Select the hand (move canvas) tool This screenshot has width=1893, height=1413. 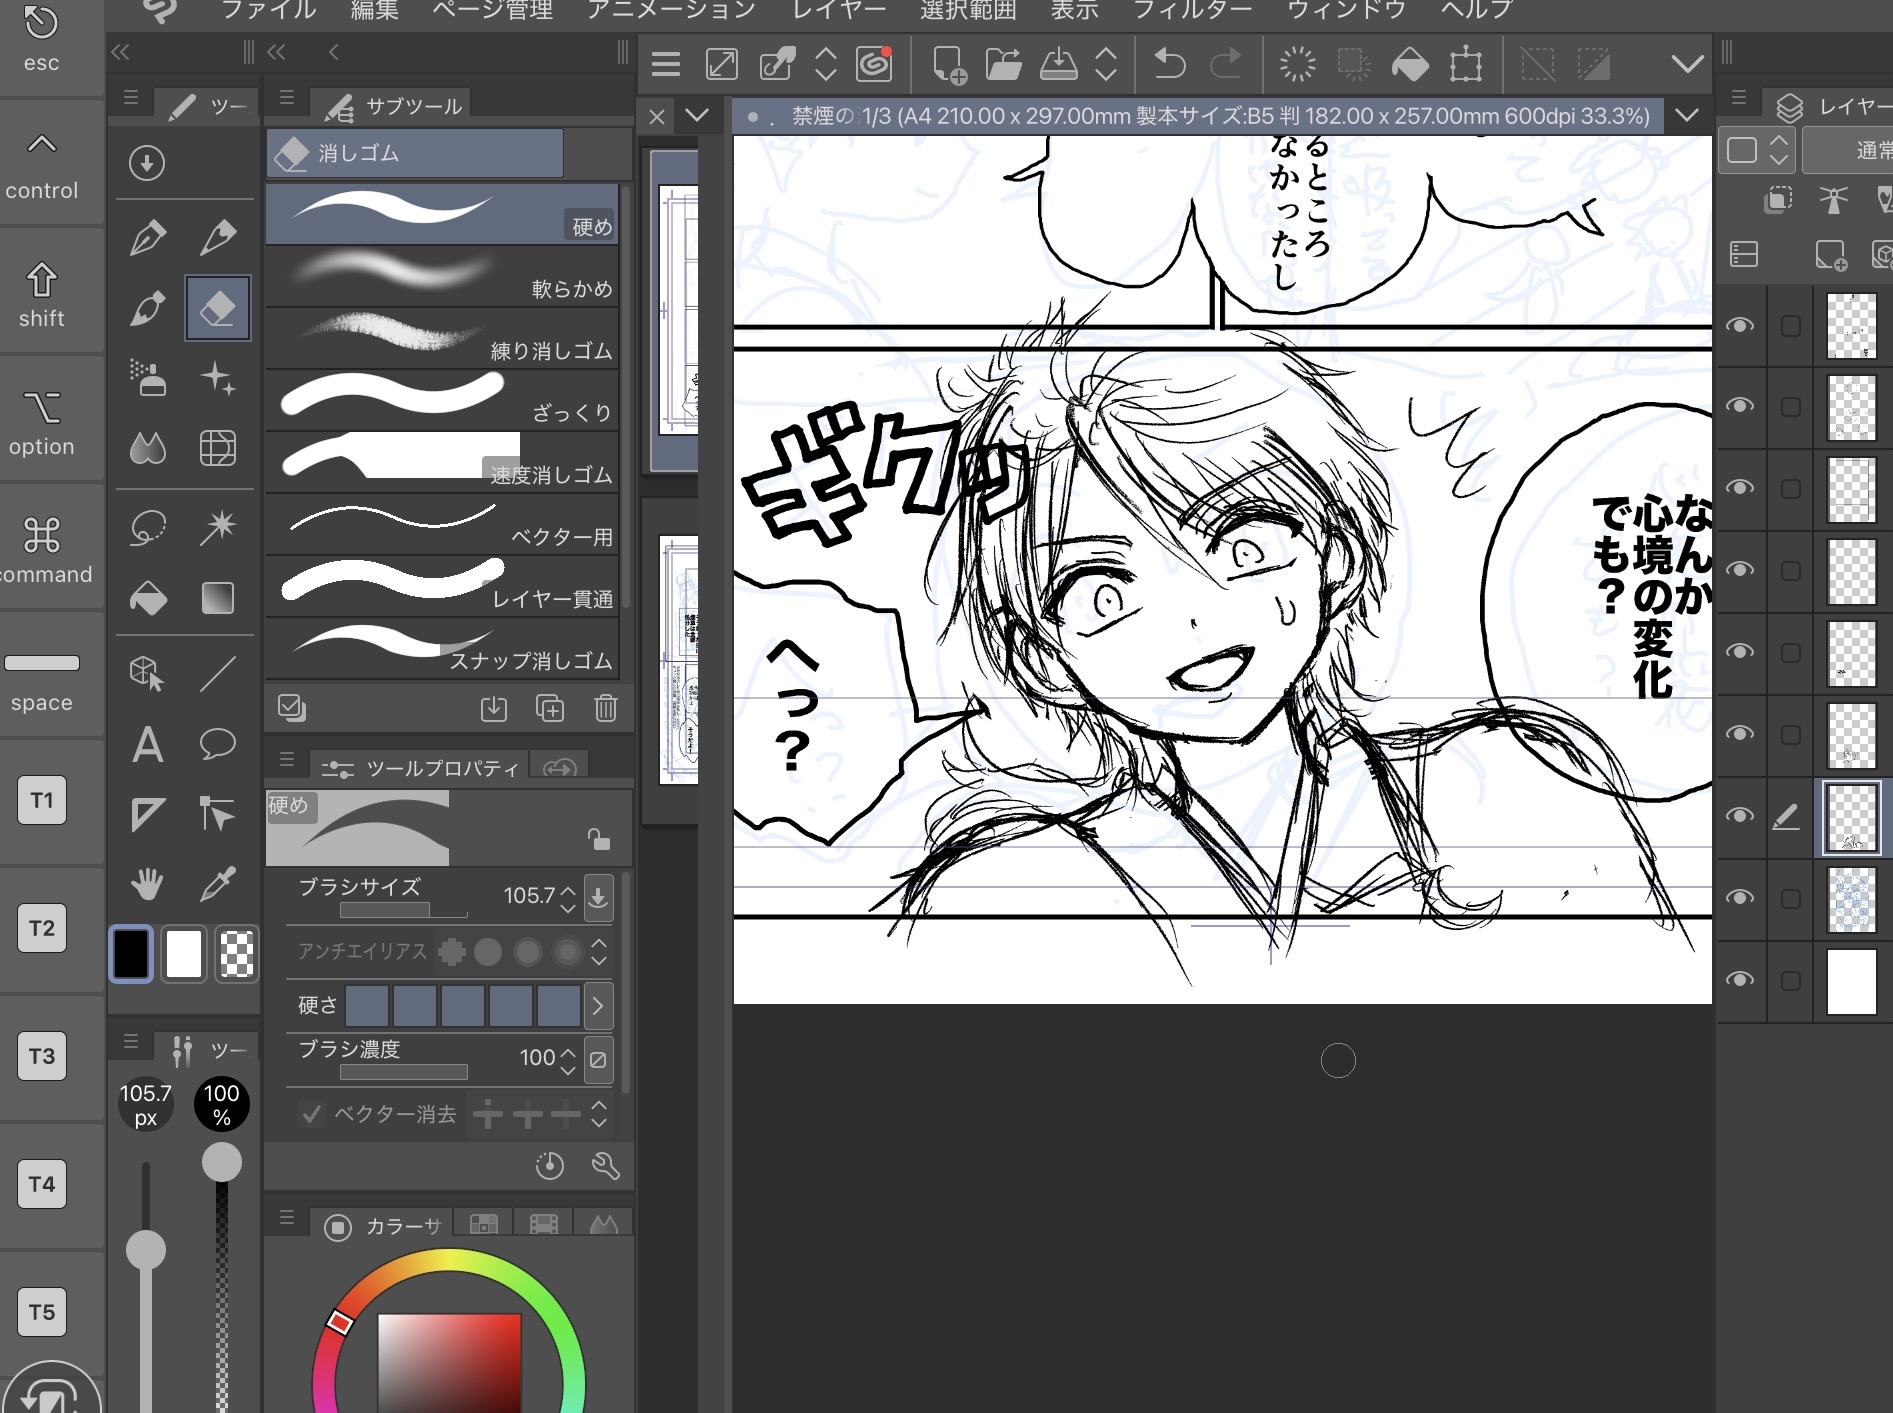[148, 883]
